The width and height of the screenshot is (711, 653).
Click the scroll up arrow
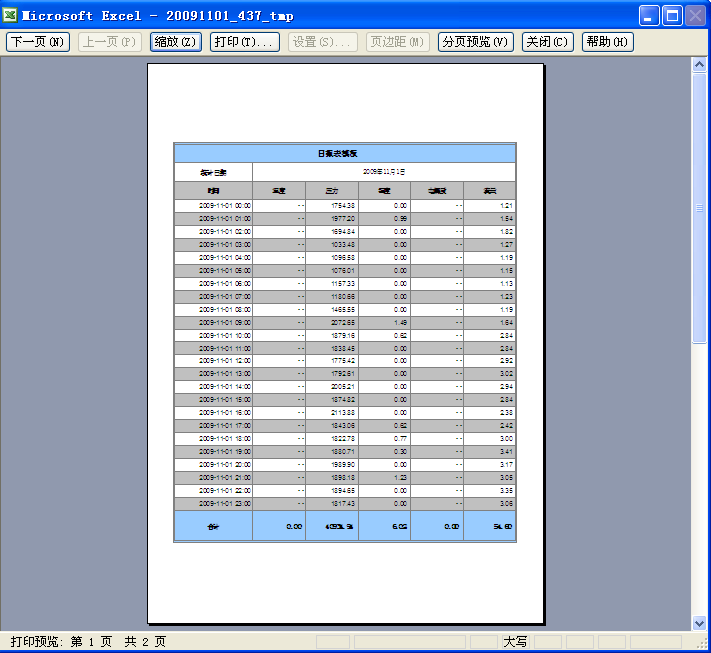[699, 65]
